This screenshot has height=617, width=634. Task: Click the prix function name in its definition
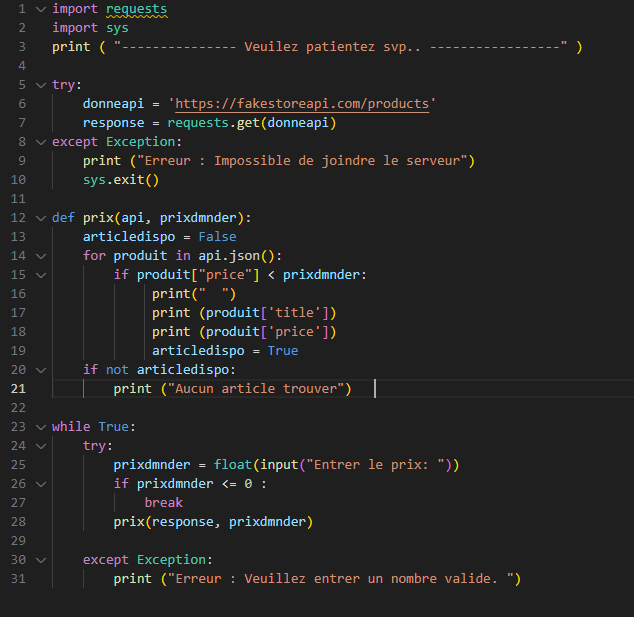(98, 218)
